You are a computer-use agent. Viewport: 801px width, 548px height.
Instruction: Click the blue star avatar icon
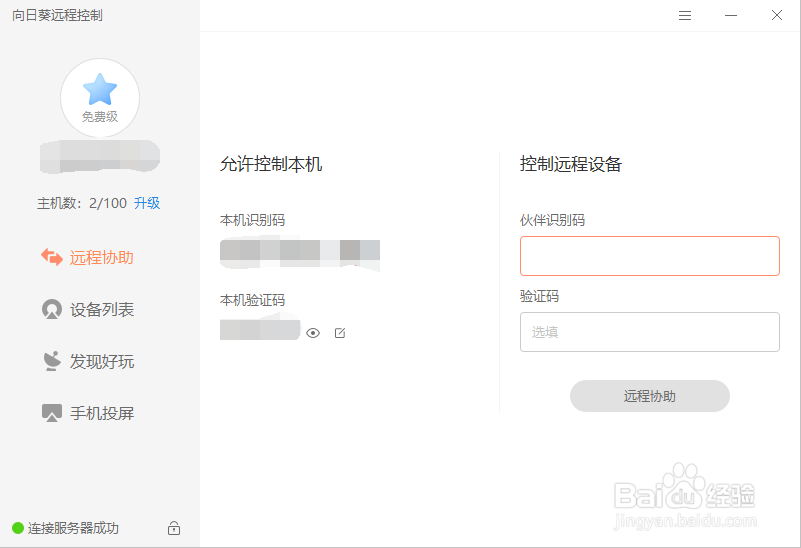100,89
